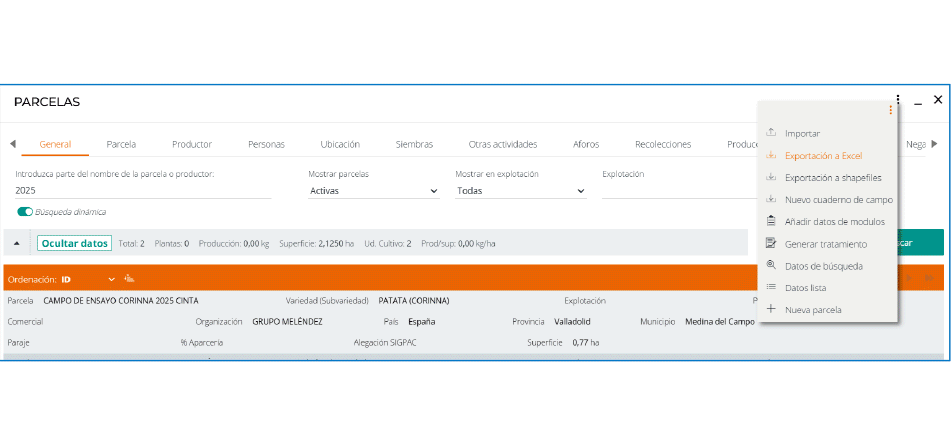Toggle sort direction icon next to Ordenación
This screenshot has width=951, height=446.
point(129,279)
